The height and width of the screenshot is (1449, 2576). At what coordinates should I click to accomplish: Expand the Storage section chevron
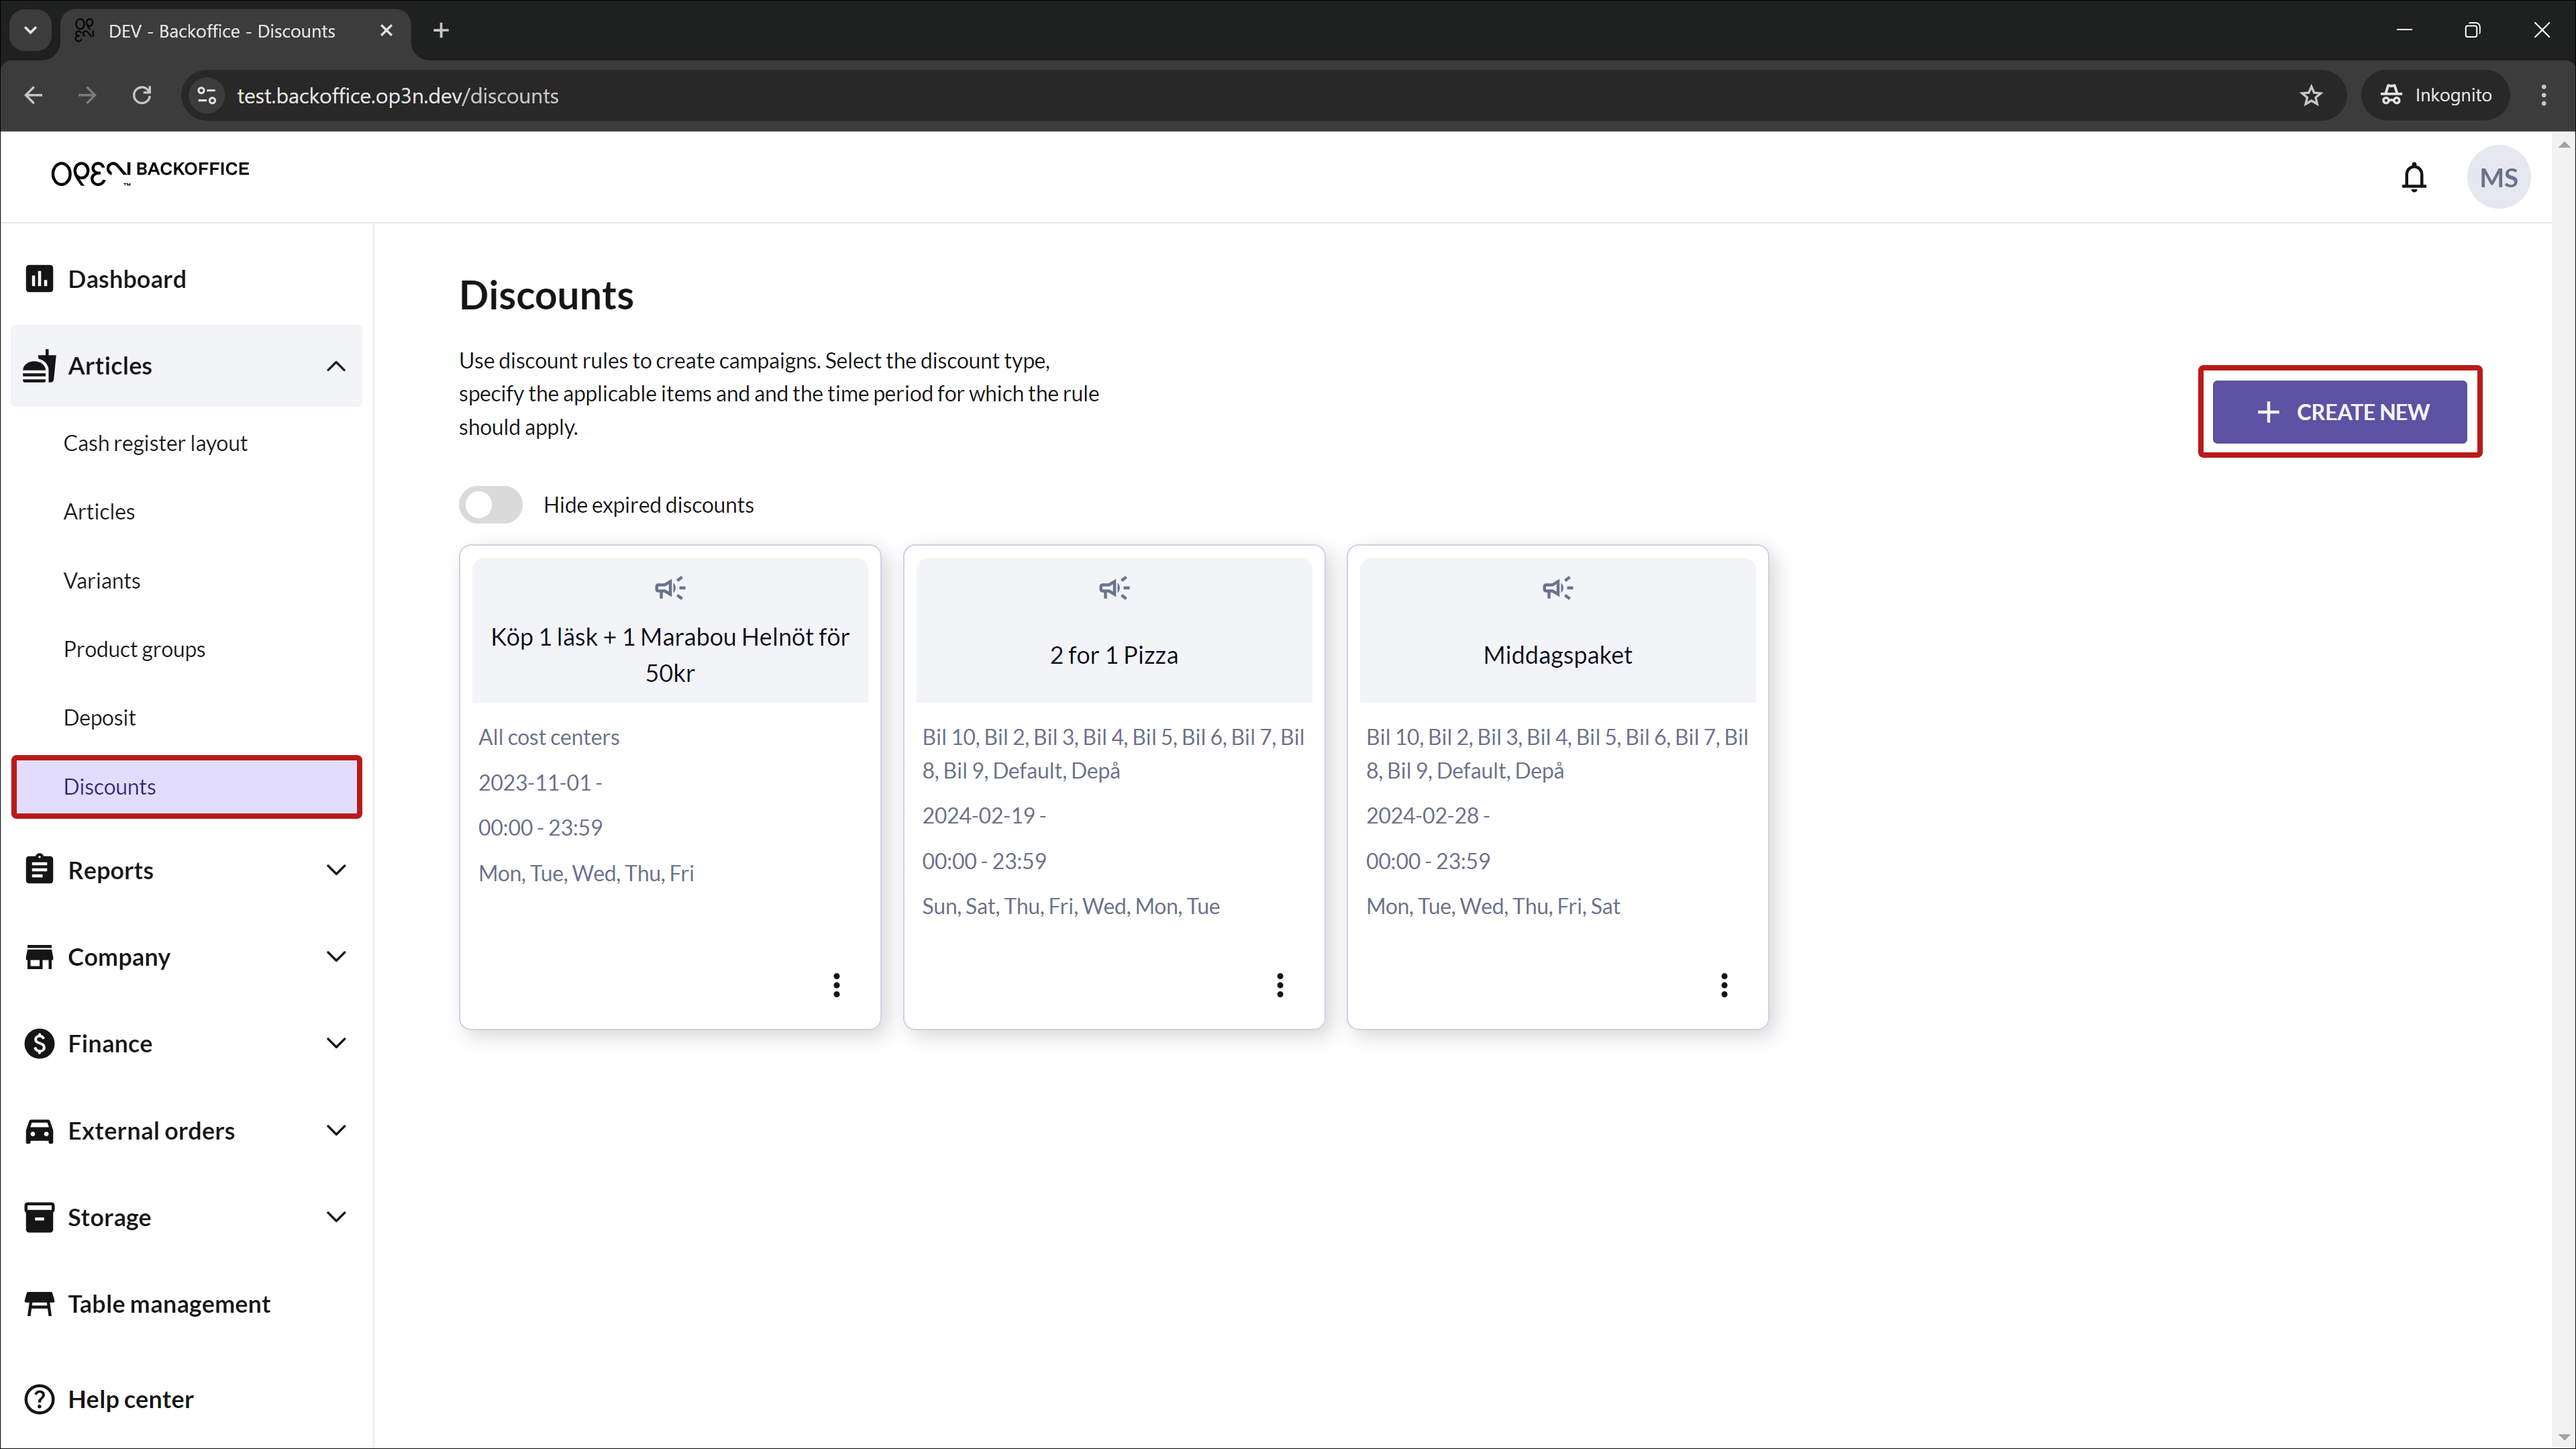(336, 1217)
